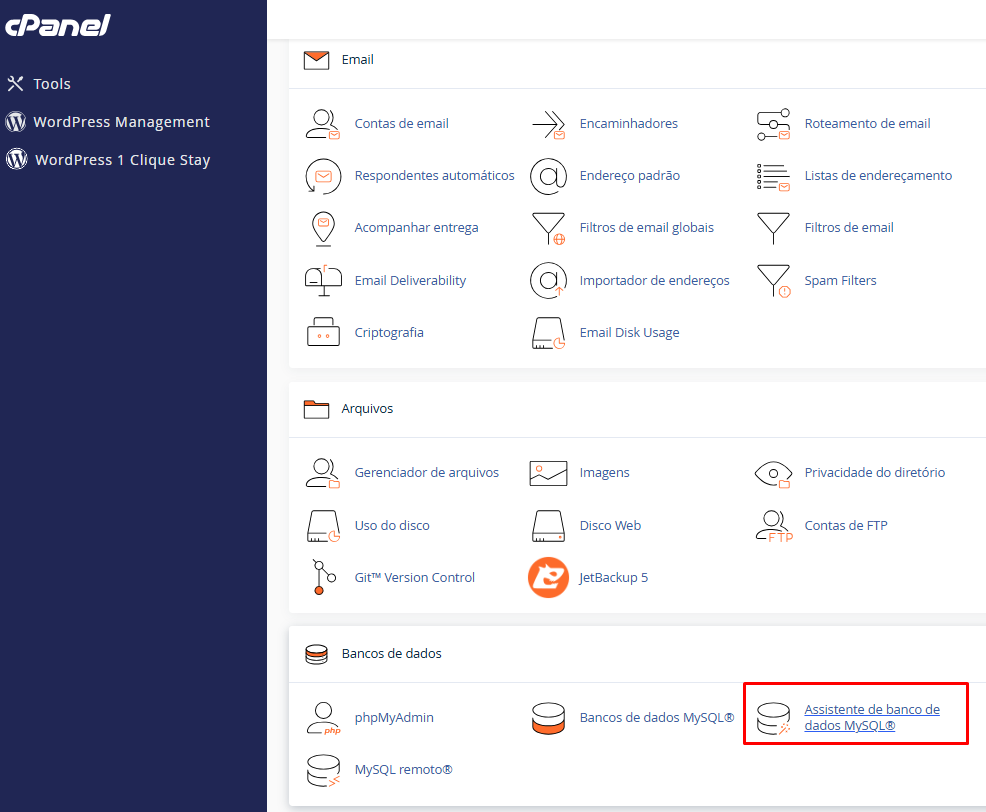Collapse the Email section header
Image resolution: width=986 pixels, height=812 pixels.
[x=357, y=60]
